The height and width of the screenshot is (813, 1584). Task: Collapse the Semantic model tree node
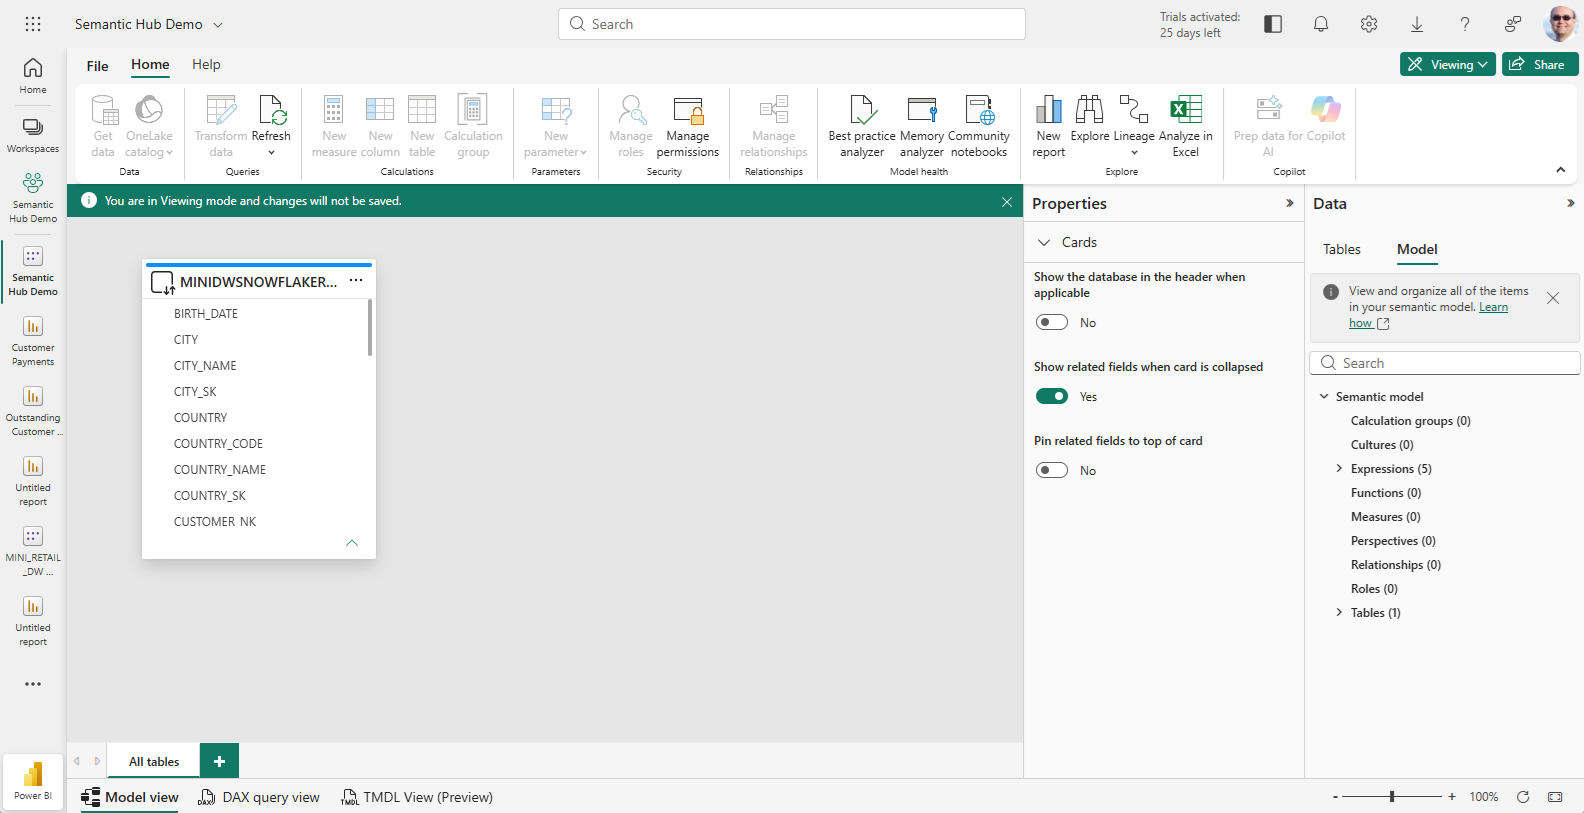(x=1324, y=396)
